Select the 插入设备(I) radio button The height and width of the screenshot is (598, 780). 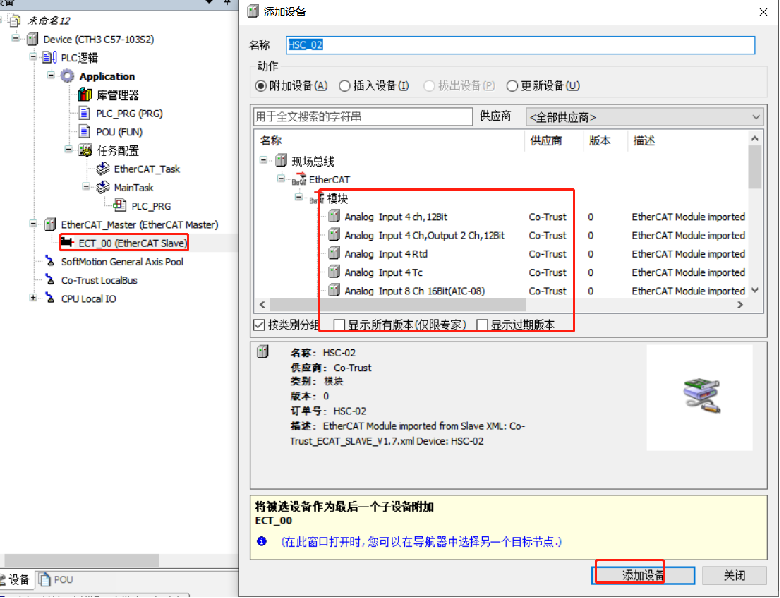(344, 86)
